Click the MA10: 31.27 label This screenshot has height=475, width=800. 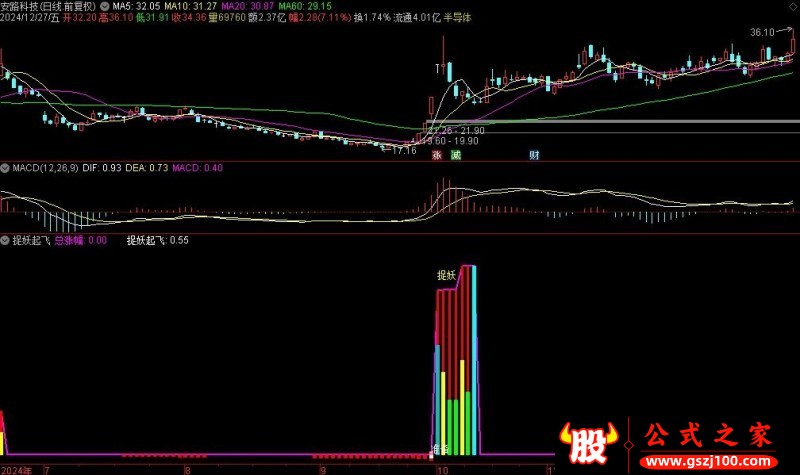[190, 7]
